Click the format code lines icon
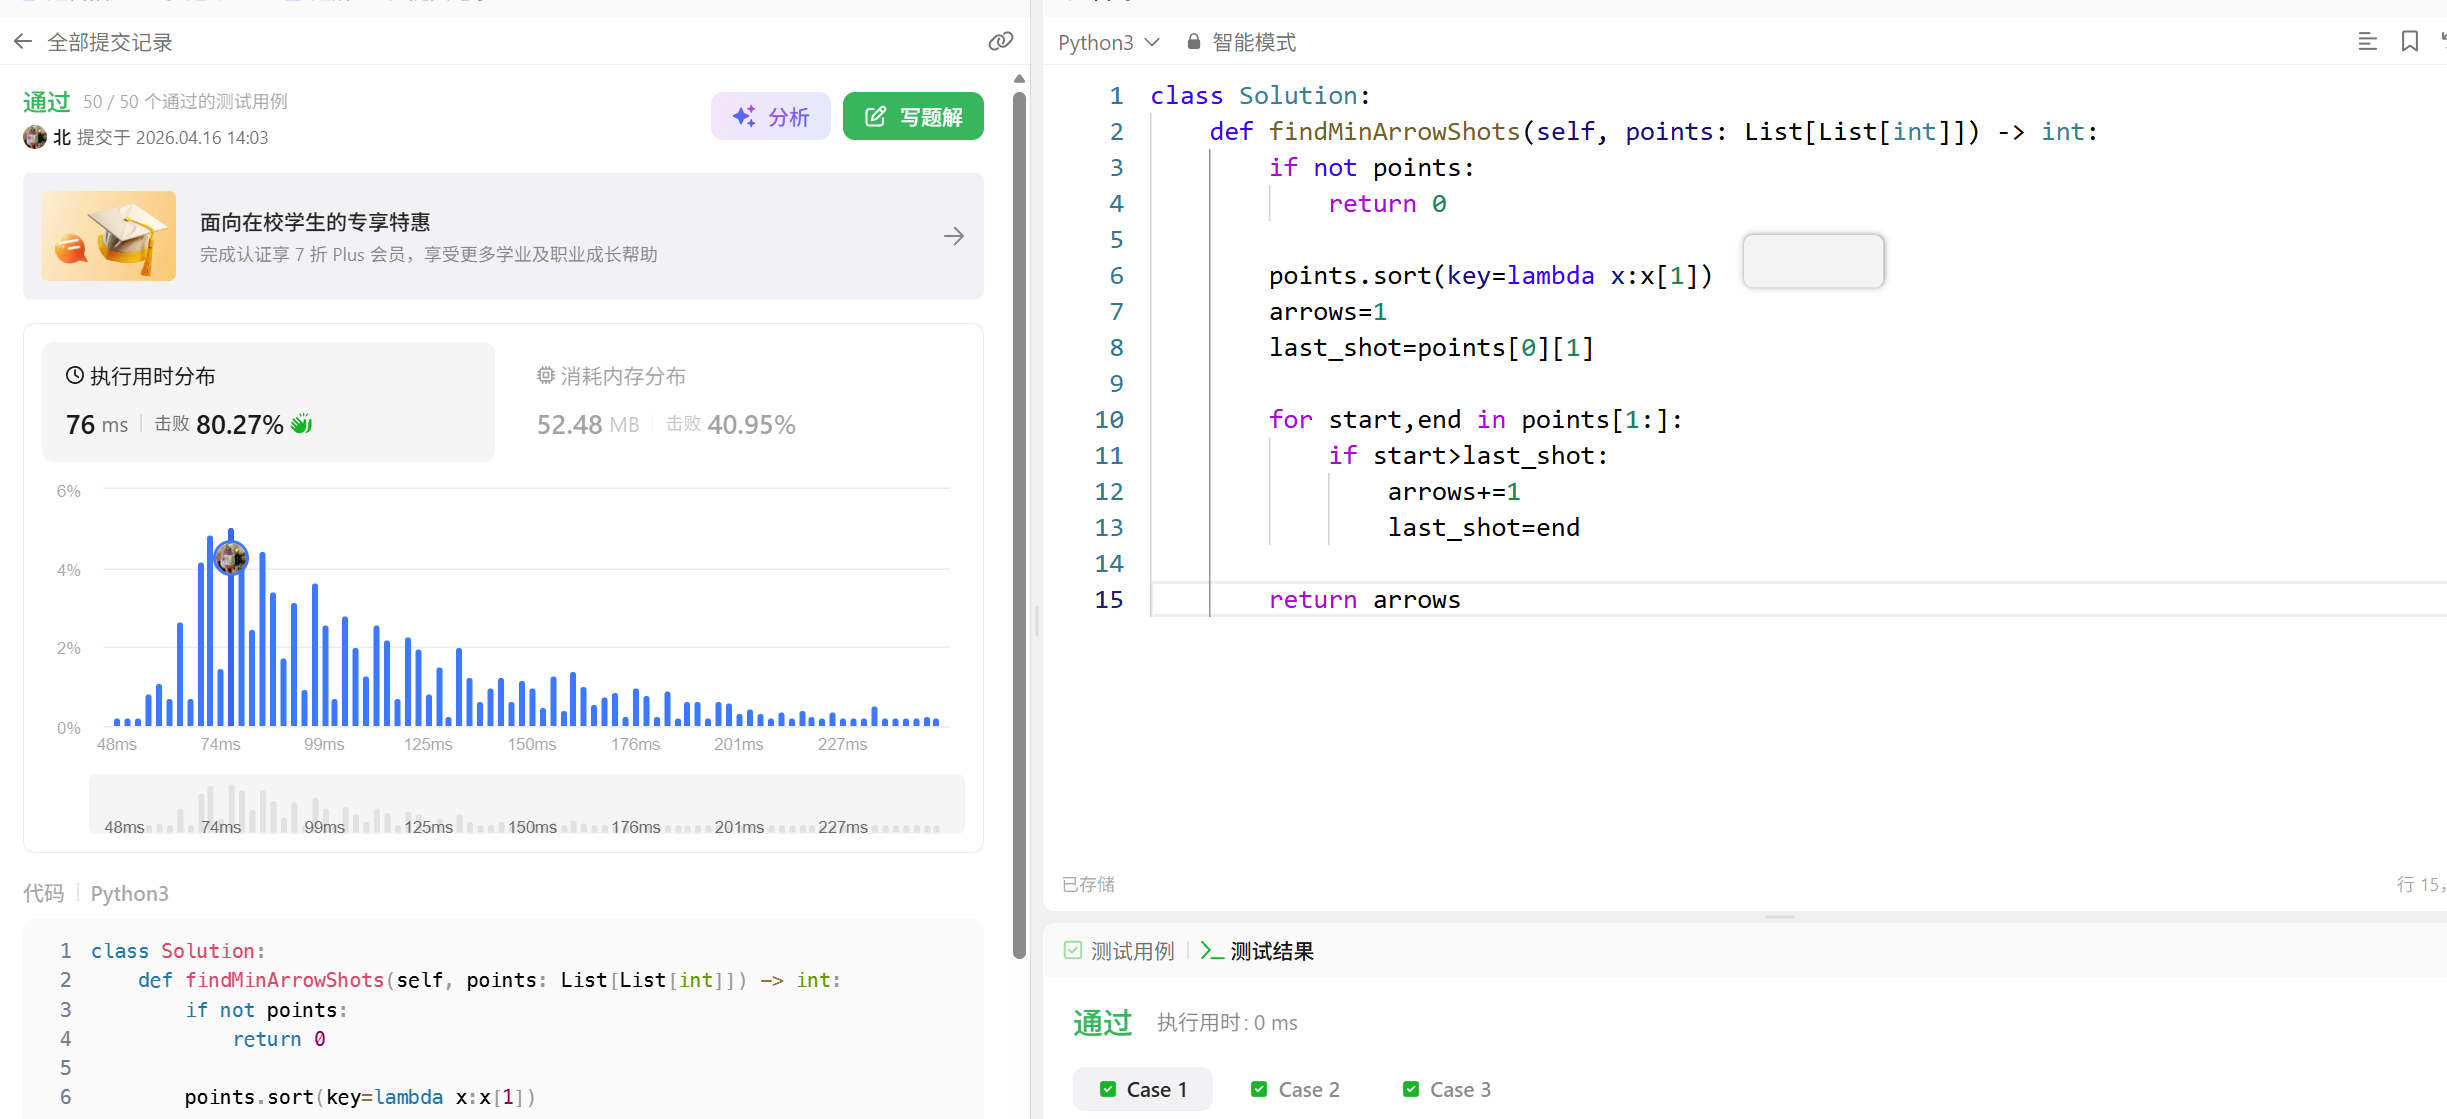 click(x=2367, y=42)
